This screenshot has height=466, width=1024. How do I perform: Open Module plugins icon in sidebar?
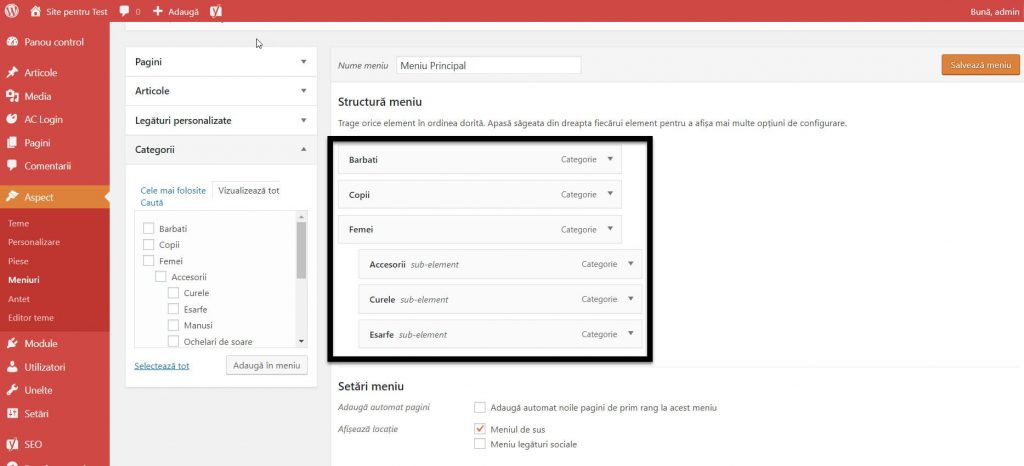click(x=12, y=343)
